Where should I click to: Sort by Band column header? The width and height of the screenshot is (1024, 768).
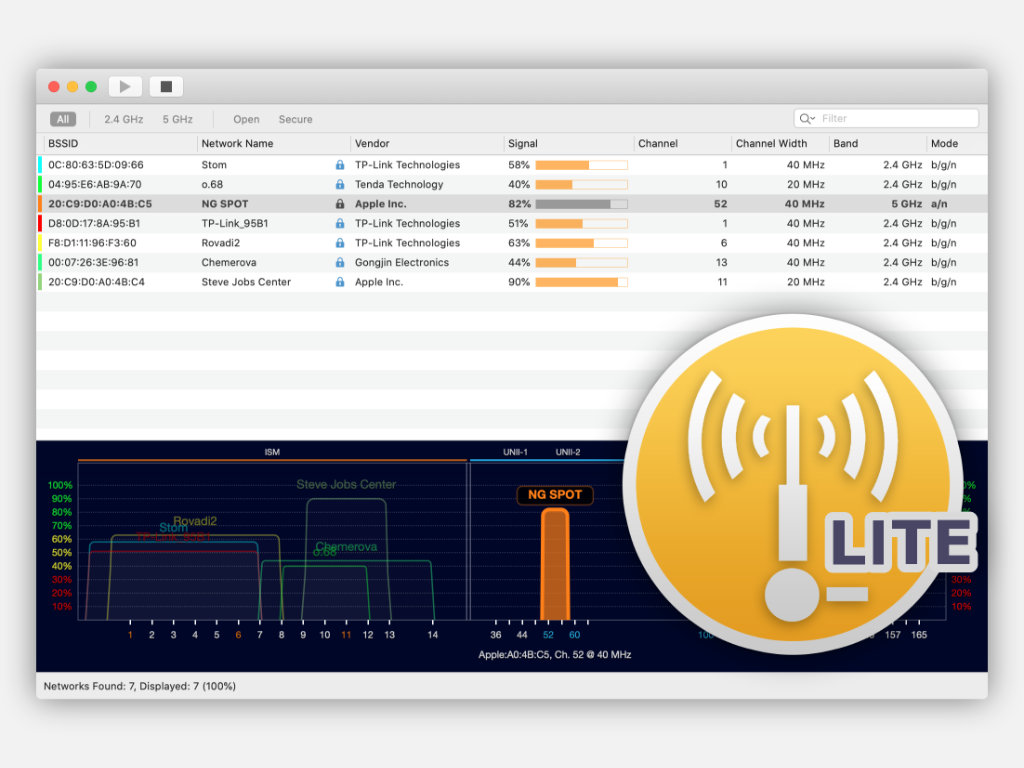(845, 143)
